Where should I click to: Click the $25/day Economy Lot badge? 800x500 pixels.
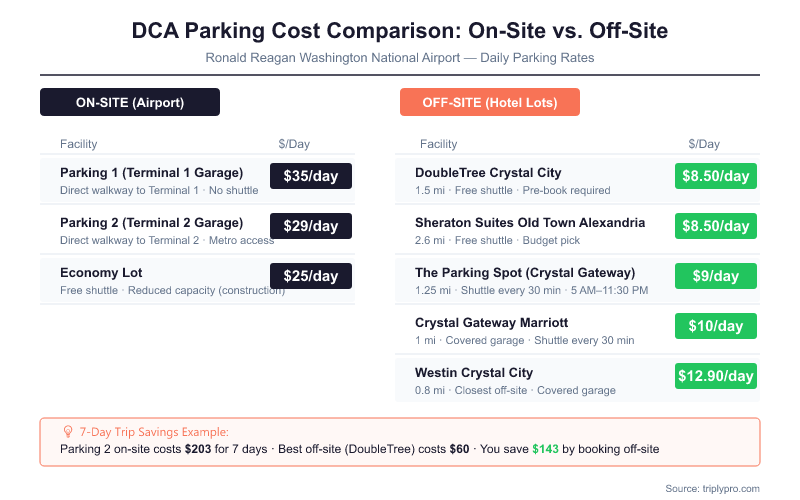[311, 276]
